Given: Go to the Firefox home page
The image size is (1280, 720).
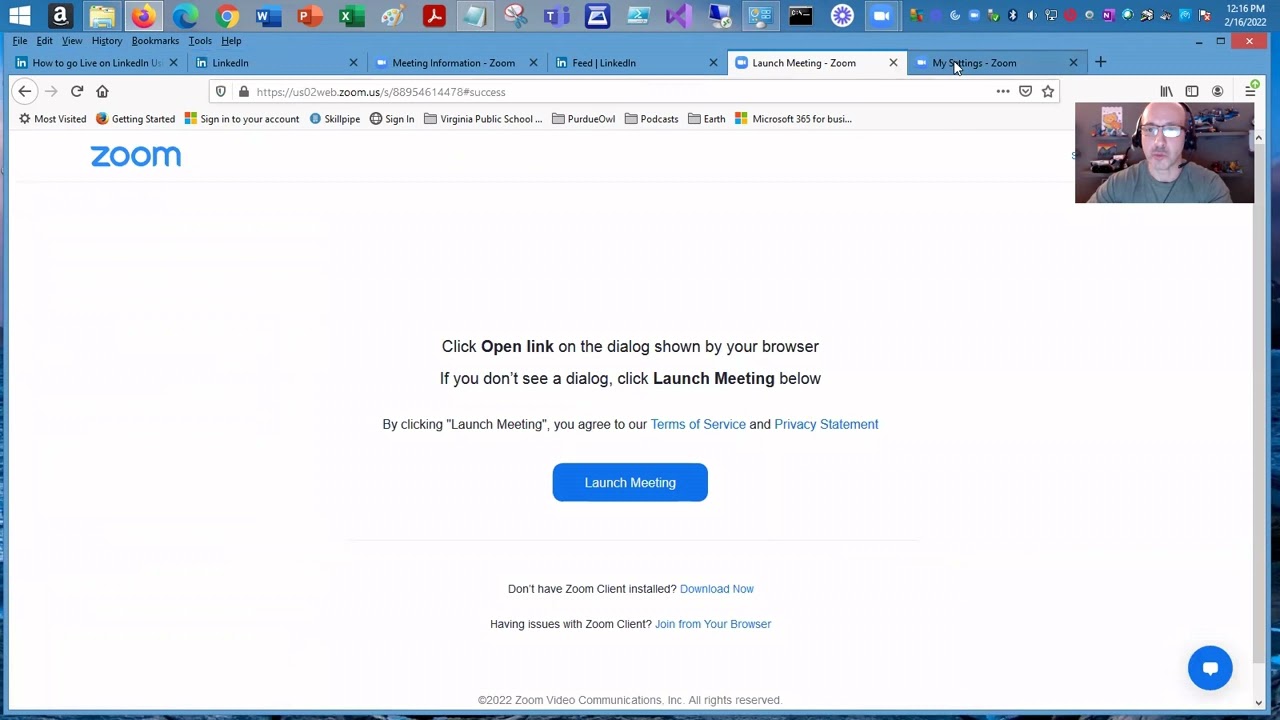Looking at the screenshot, I should [x=102, y=91].
